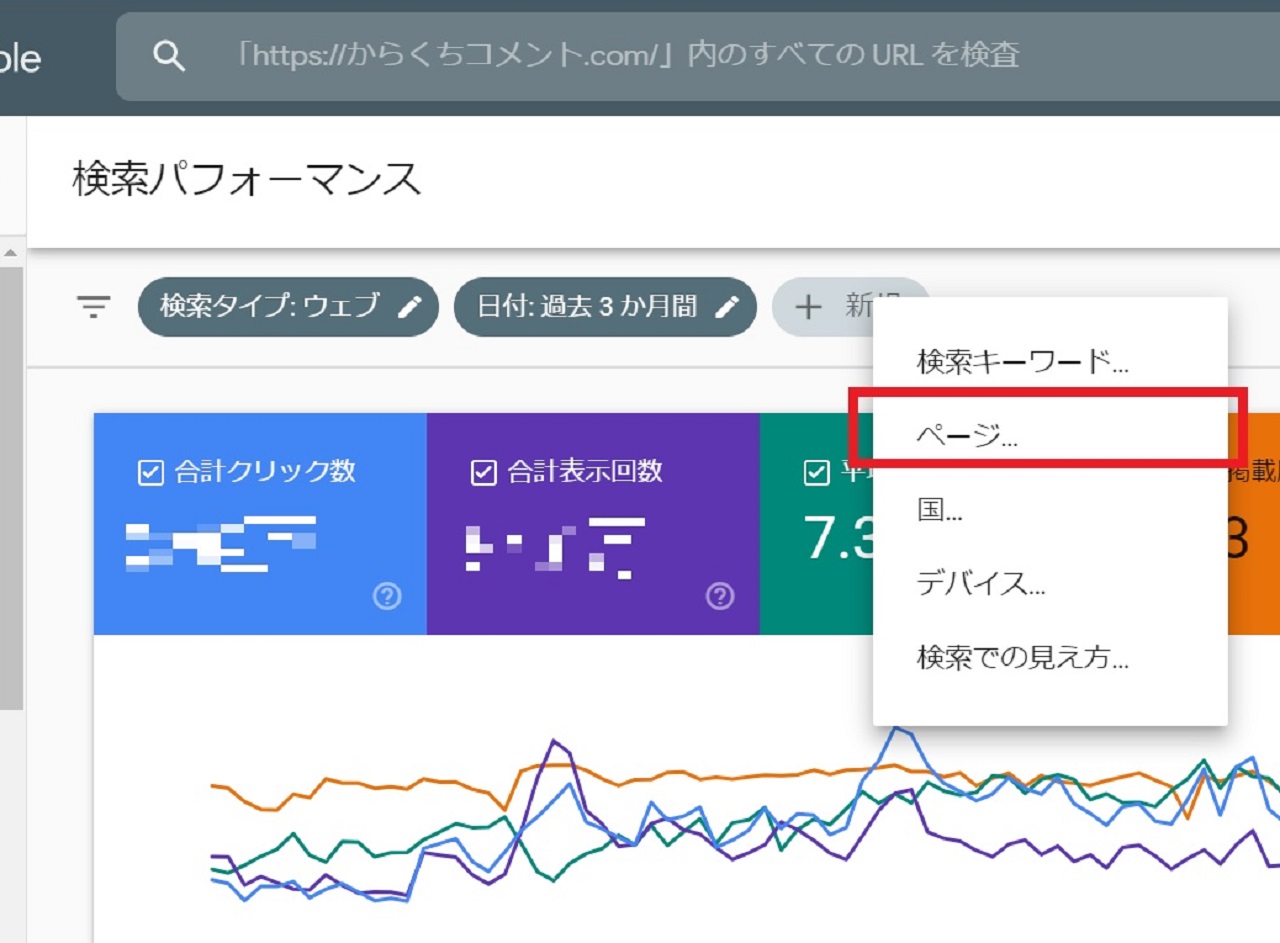Open help icon on 合計表示回数 card

point(720,597)
